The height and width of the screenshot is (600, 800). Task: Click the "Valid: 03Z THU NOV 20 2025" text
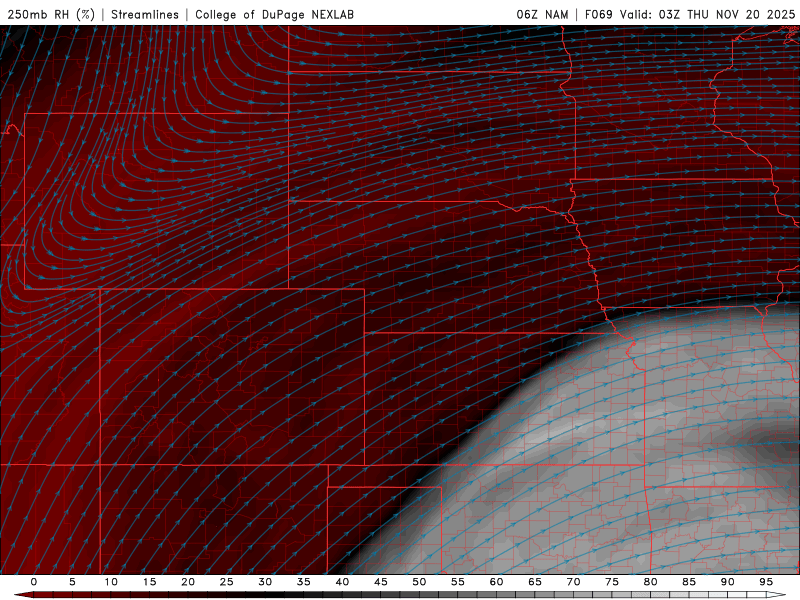click(x=707, y=14)
